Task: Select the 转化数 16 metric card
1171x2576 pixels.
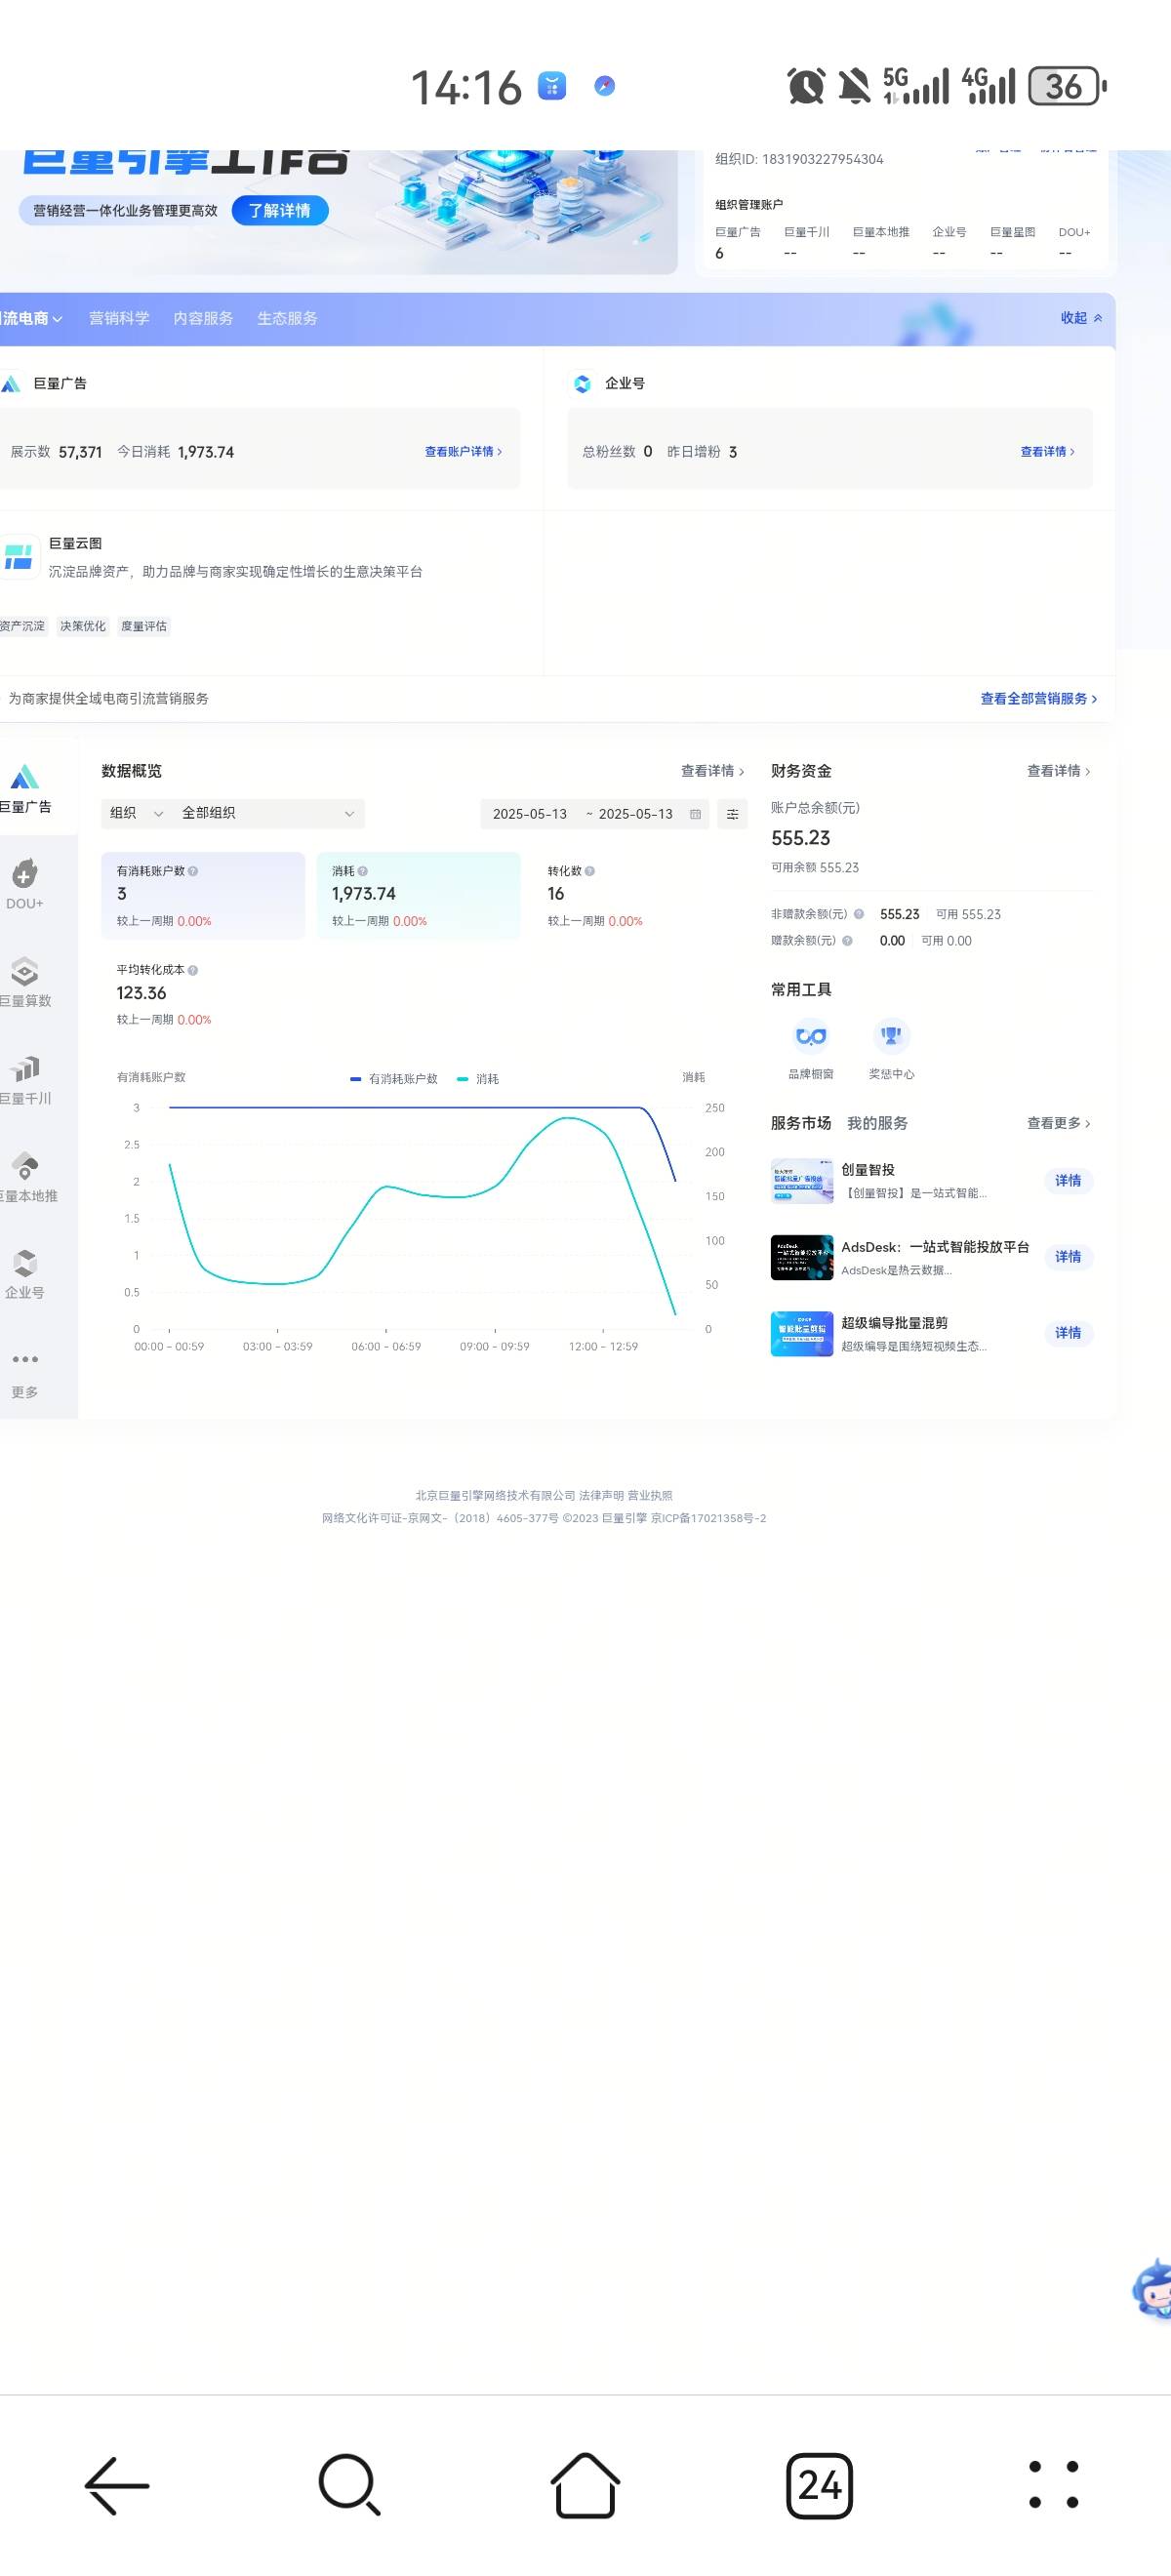Action: point(634,895)
